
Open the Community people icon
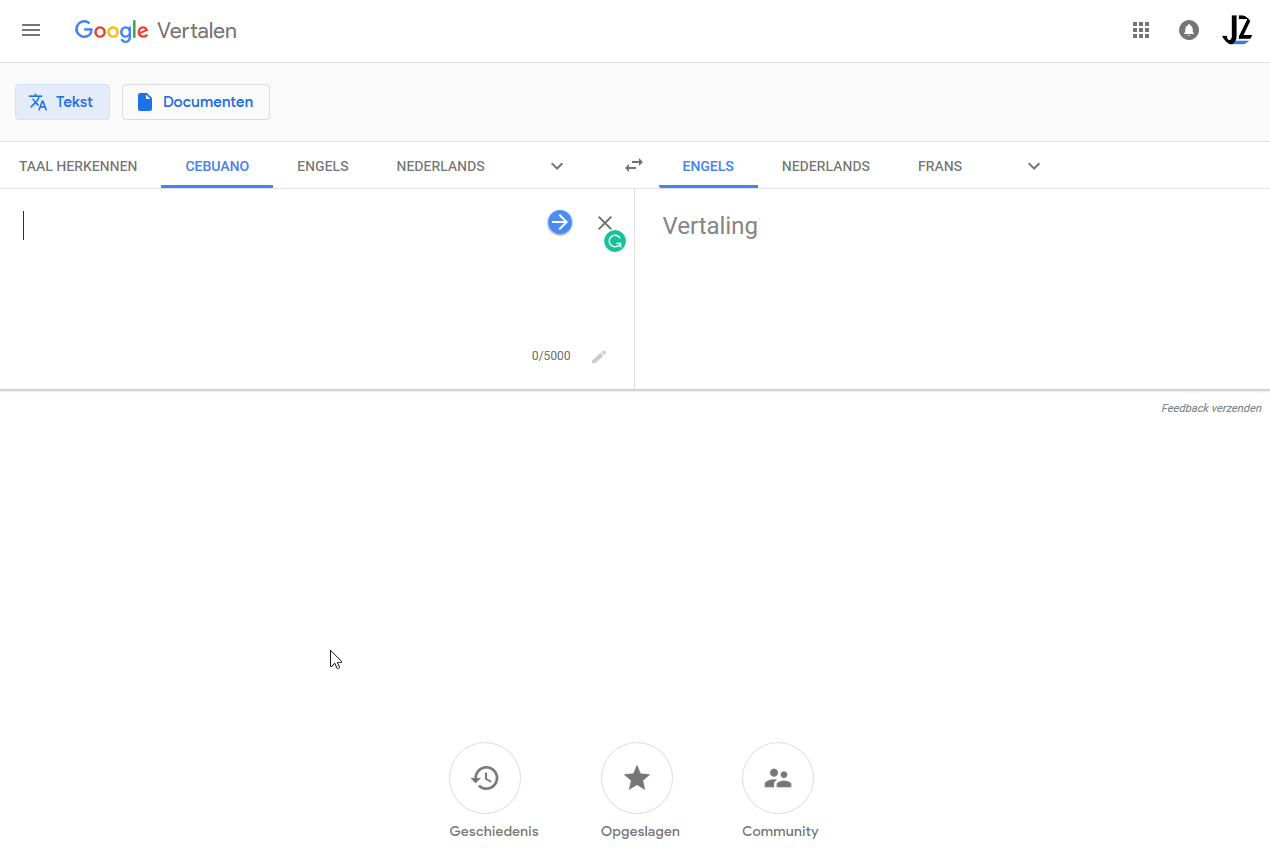[778, 778]
